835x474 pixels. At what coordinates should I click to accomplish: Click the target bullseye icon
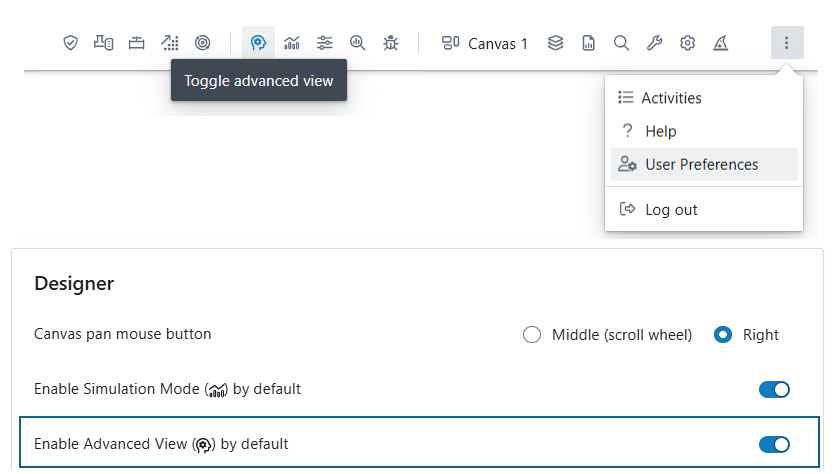point(202,43)
